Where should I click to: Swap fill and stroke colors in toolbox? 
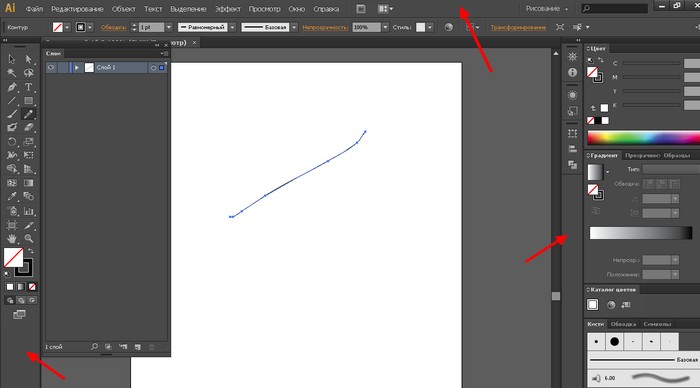click(x=31, y=251)
